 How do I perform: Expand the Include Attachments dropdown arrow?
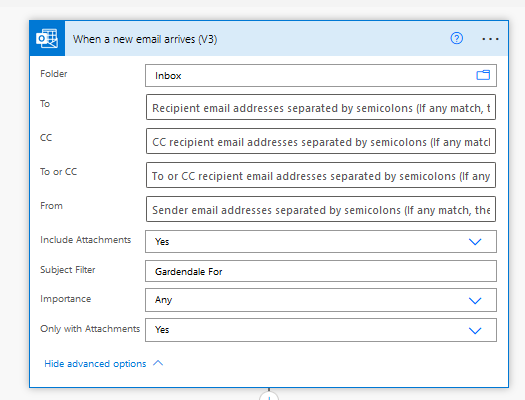tap(475, 242)
